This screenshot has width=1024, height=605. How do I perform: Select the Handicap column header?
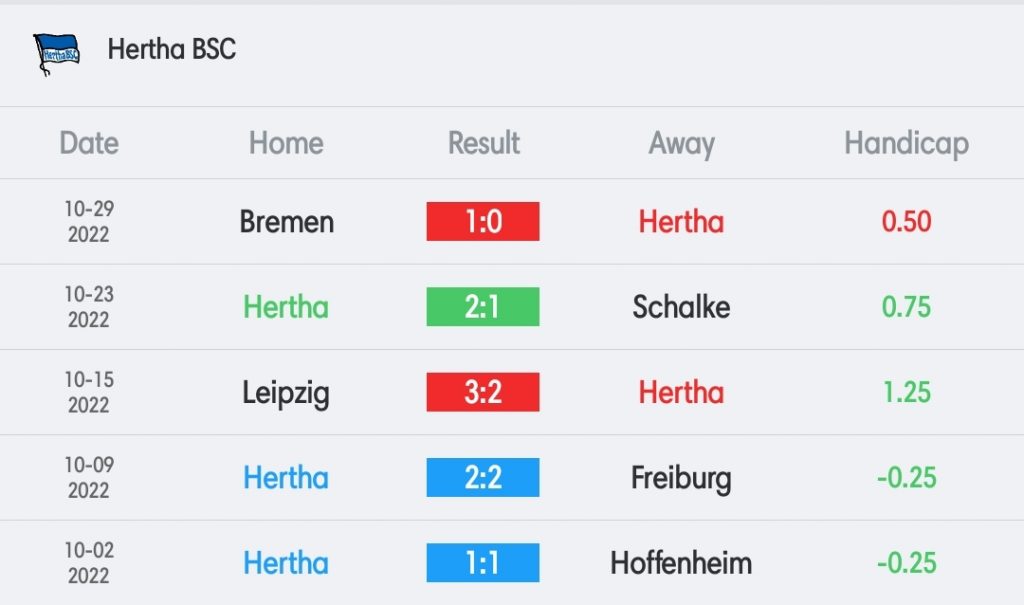906,144
